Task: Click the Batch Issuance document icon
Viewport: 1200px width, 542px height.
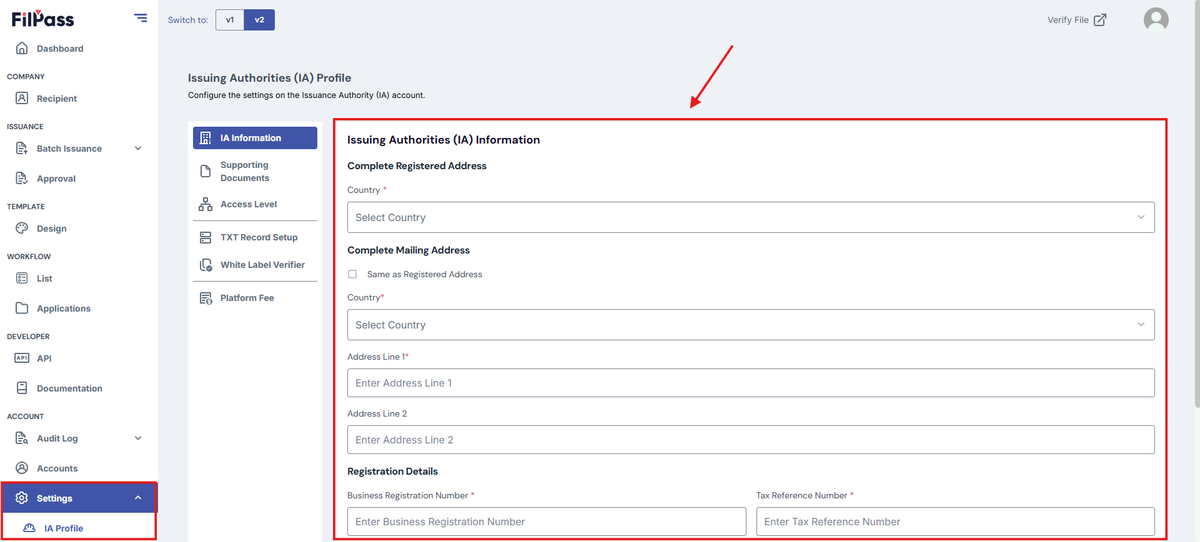Action: coord(22,148)
